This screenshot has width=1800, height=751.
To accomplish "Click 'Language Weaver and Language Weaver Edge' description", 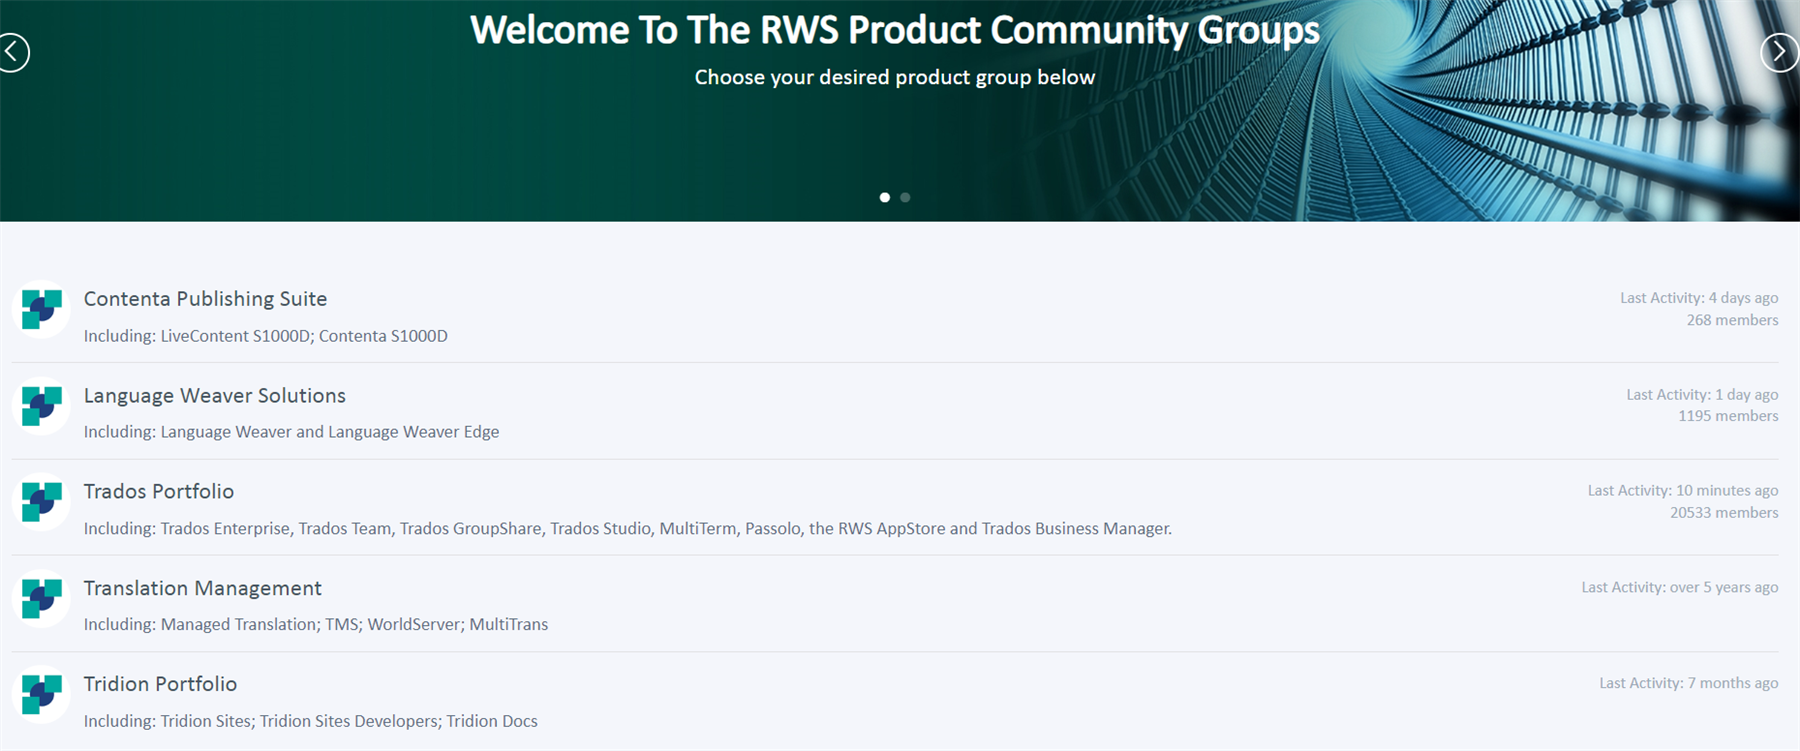I will click(x=330, y=432).
